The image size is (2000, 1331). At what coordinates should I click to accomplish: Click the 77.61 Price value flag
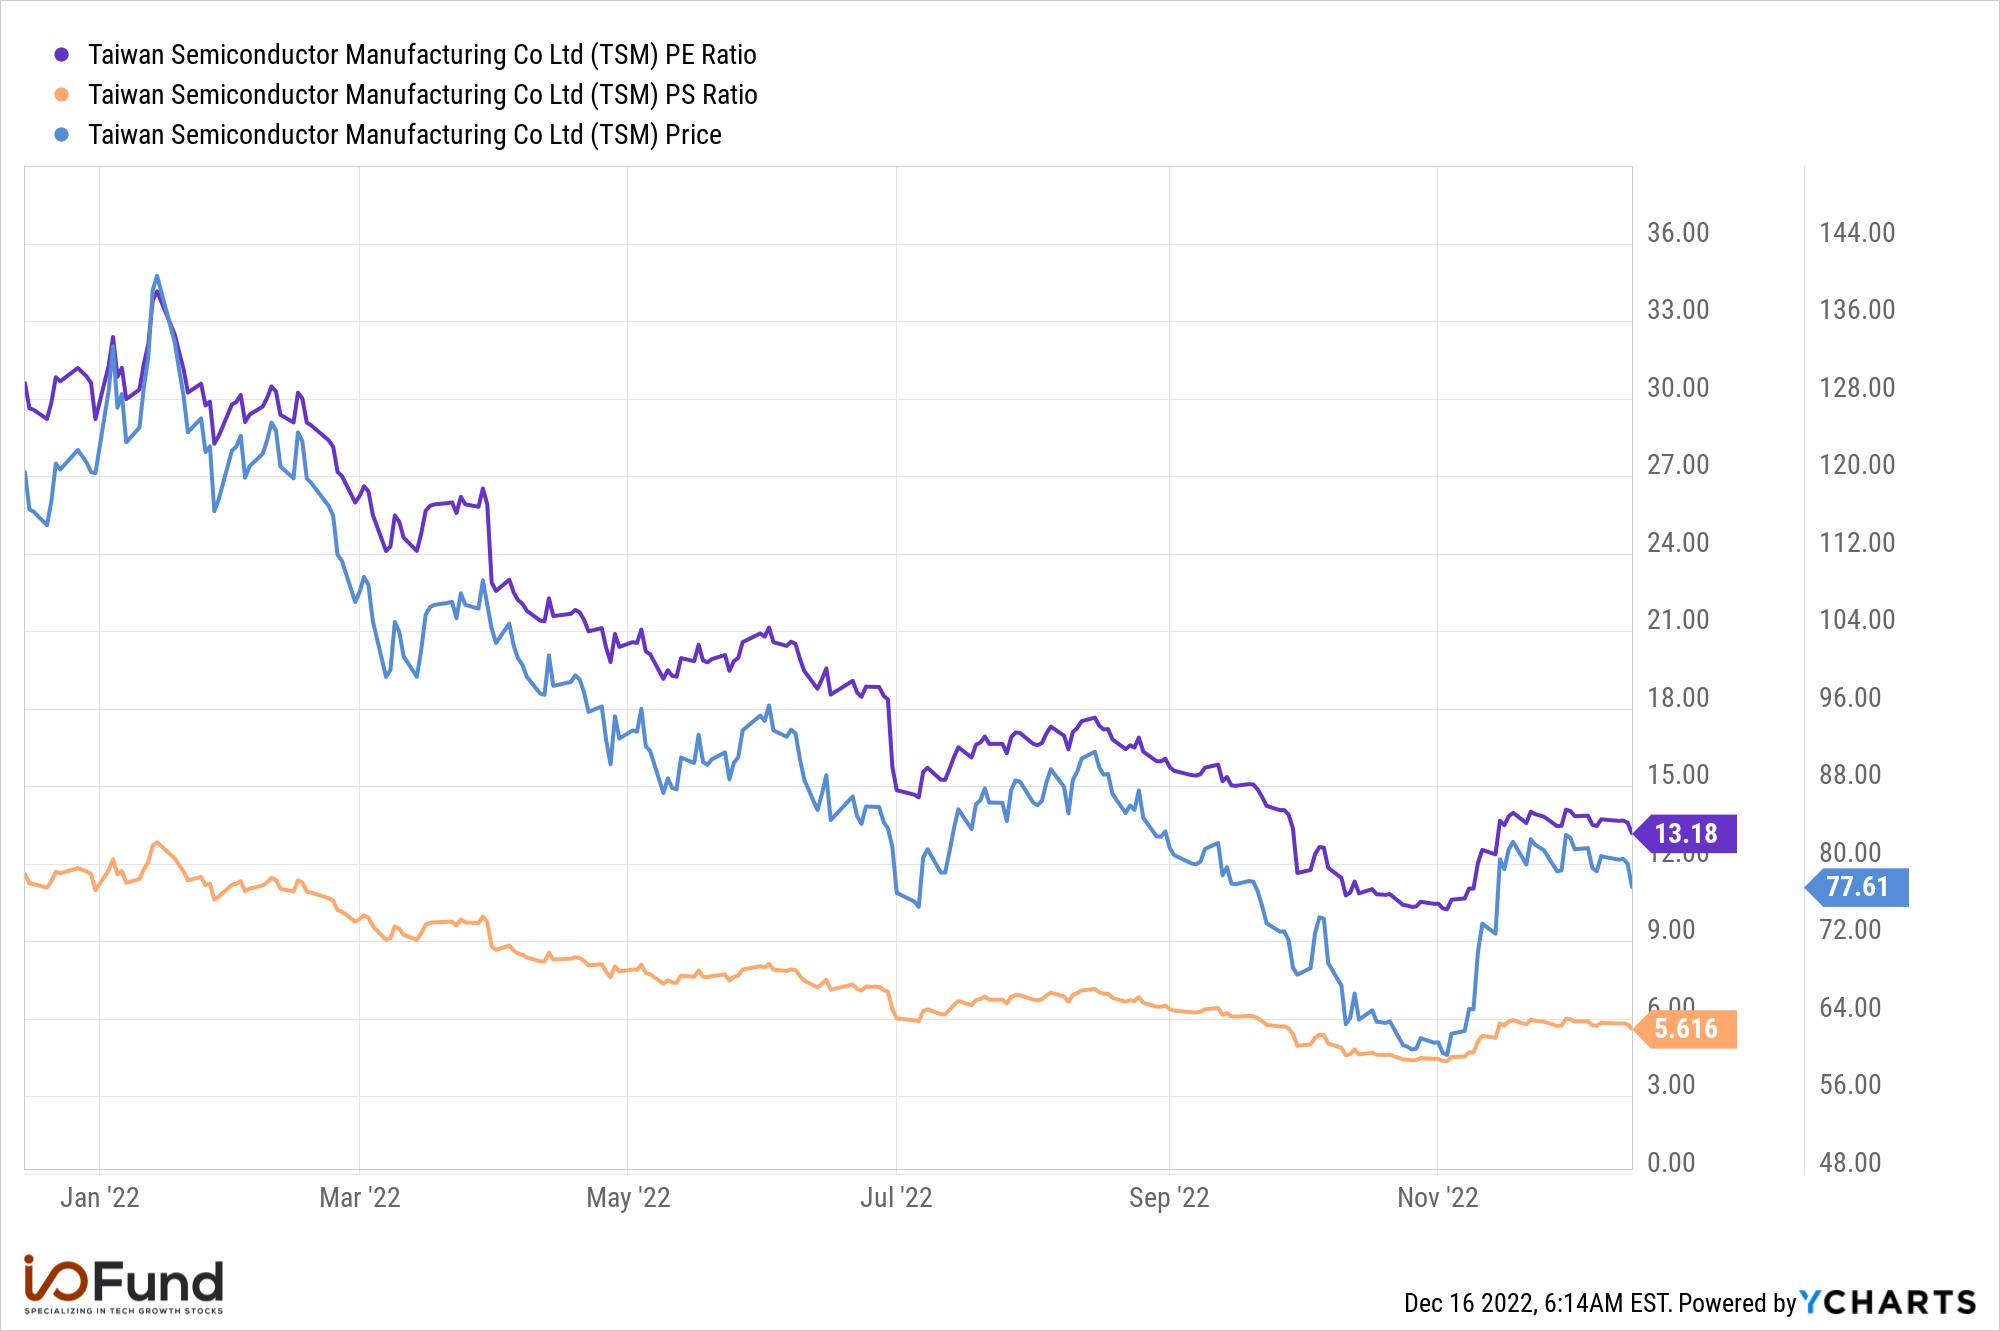tap(1856, 886)
